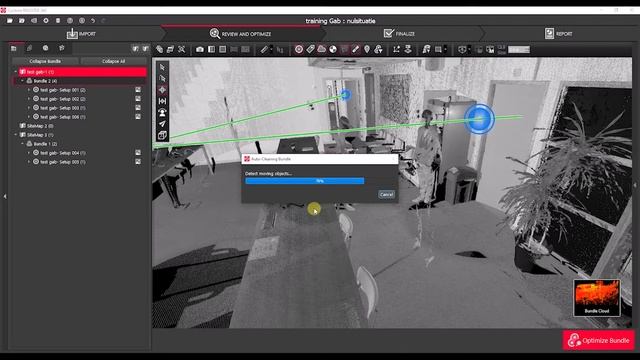Collapse the test gab-1 node
The height and width of the screenshot is (360, 640).
point(16,72)
